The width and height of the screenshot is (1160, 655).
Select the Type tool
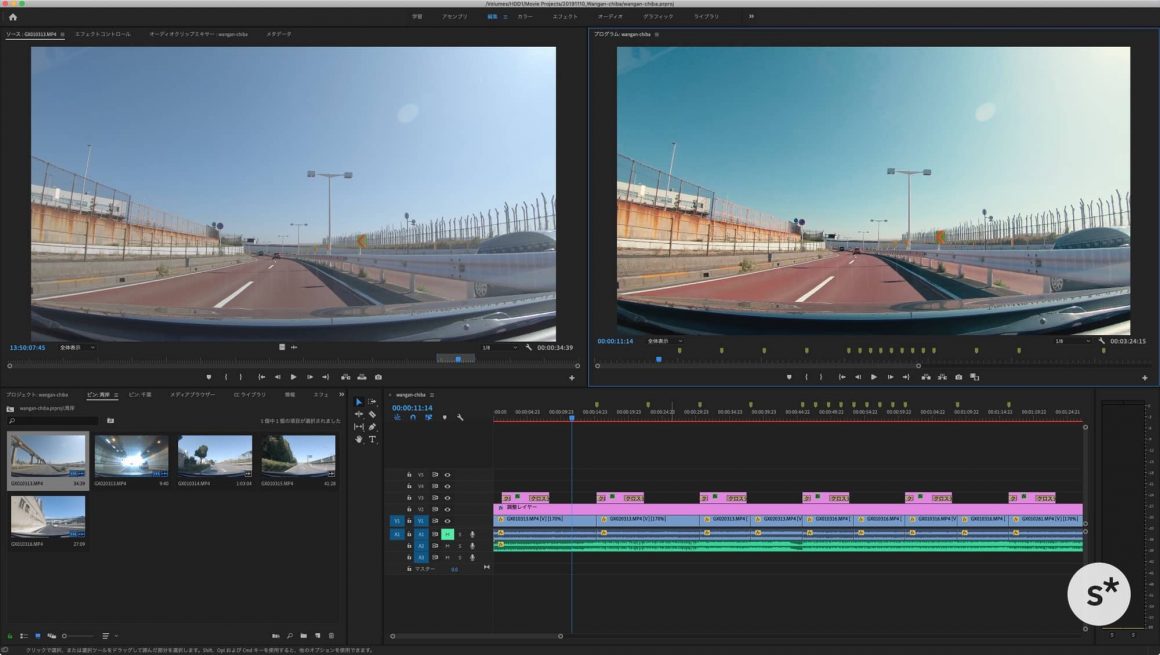coord(372,439)
